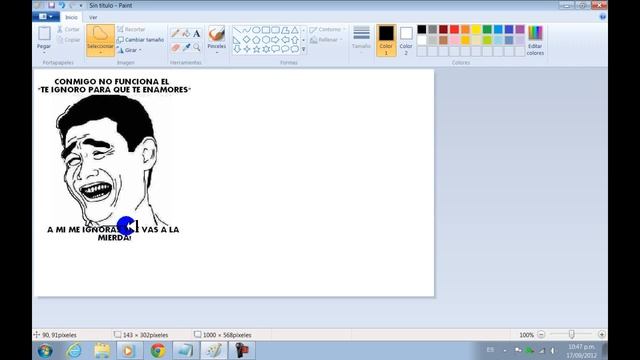
Task: Choose the green color swatch
Action: (x=487, y=29)
